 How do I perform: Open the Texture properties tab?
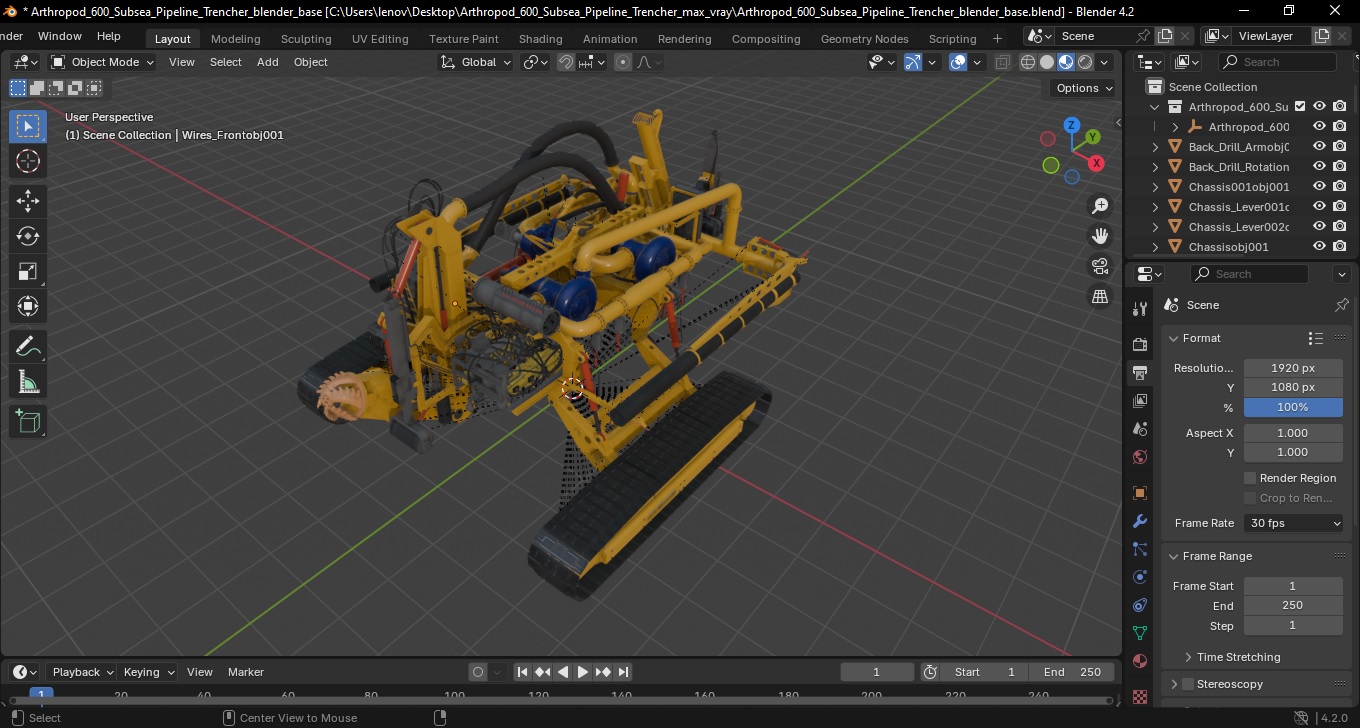(1140, 696)
